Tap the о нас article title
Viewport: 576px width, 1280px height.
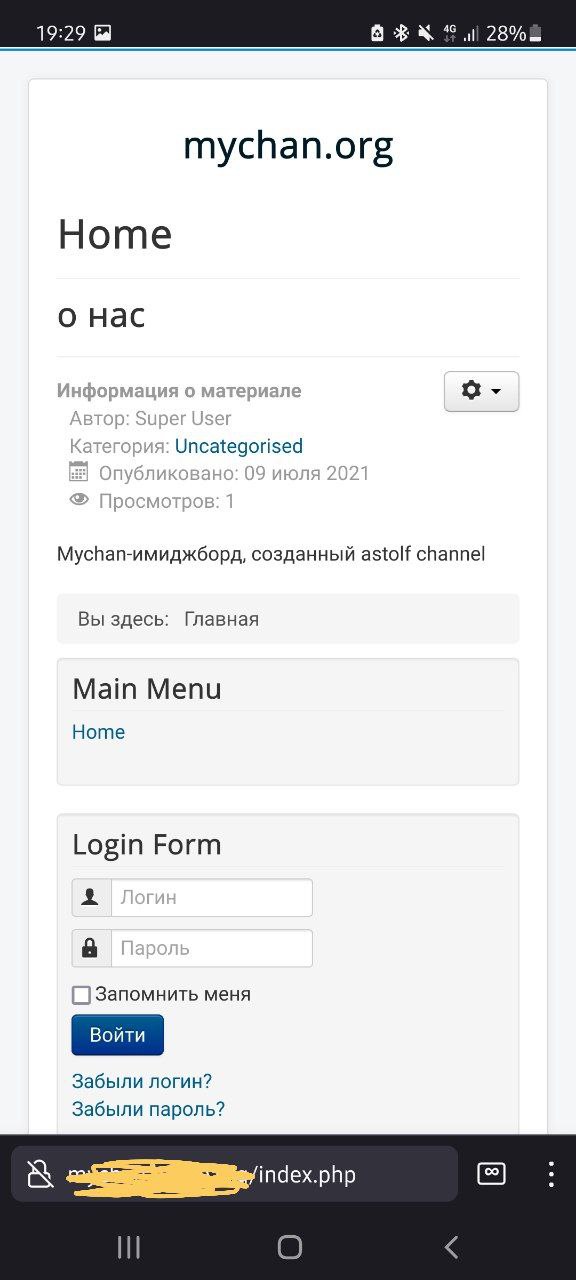(101, 316)
